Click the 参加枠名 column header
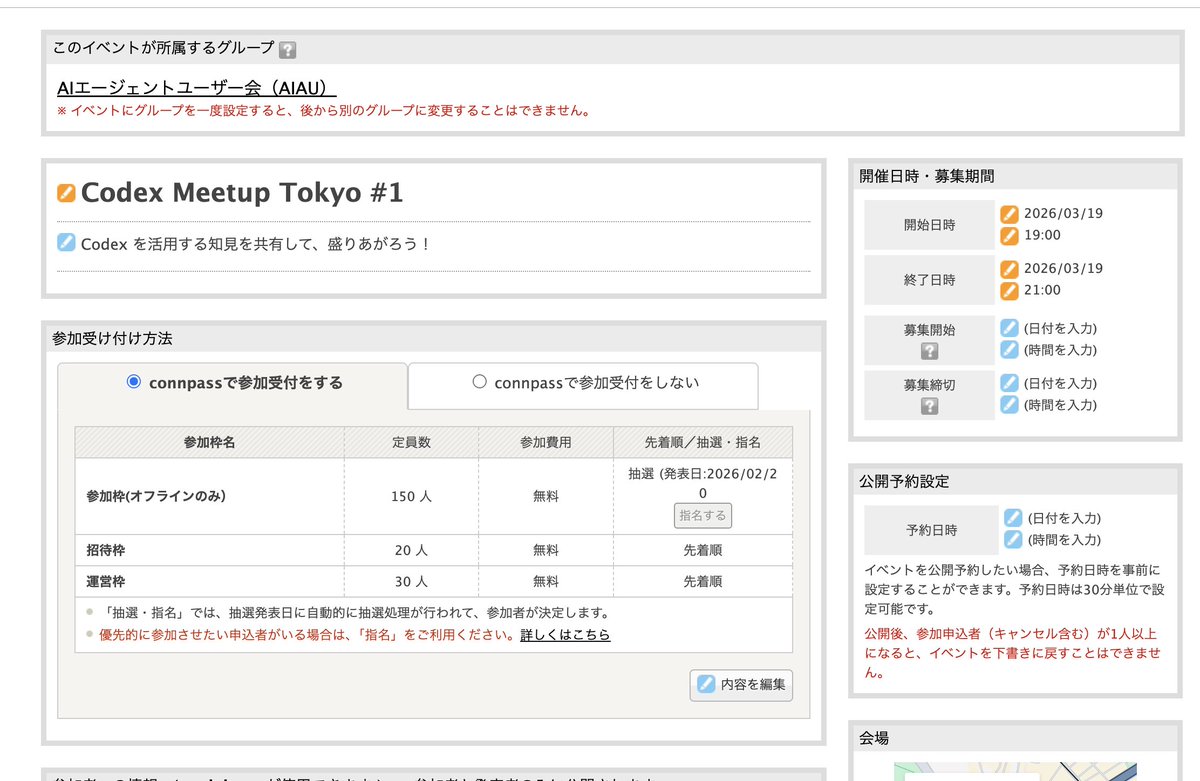 click(x=210, y=442)
